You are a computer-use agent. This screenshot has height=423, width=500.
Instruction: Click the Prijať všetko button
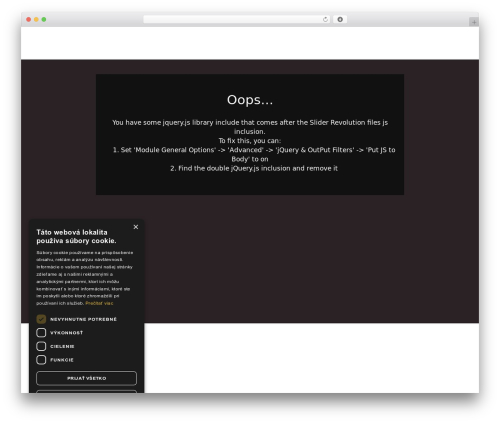86,378
